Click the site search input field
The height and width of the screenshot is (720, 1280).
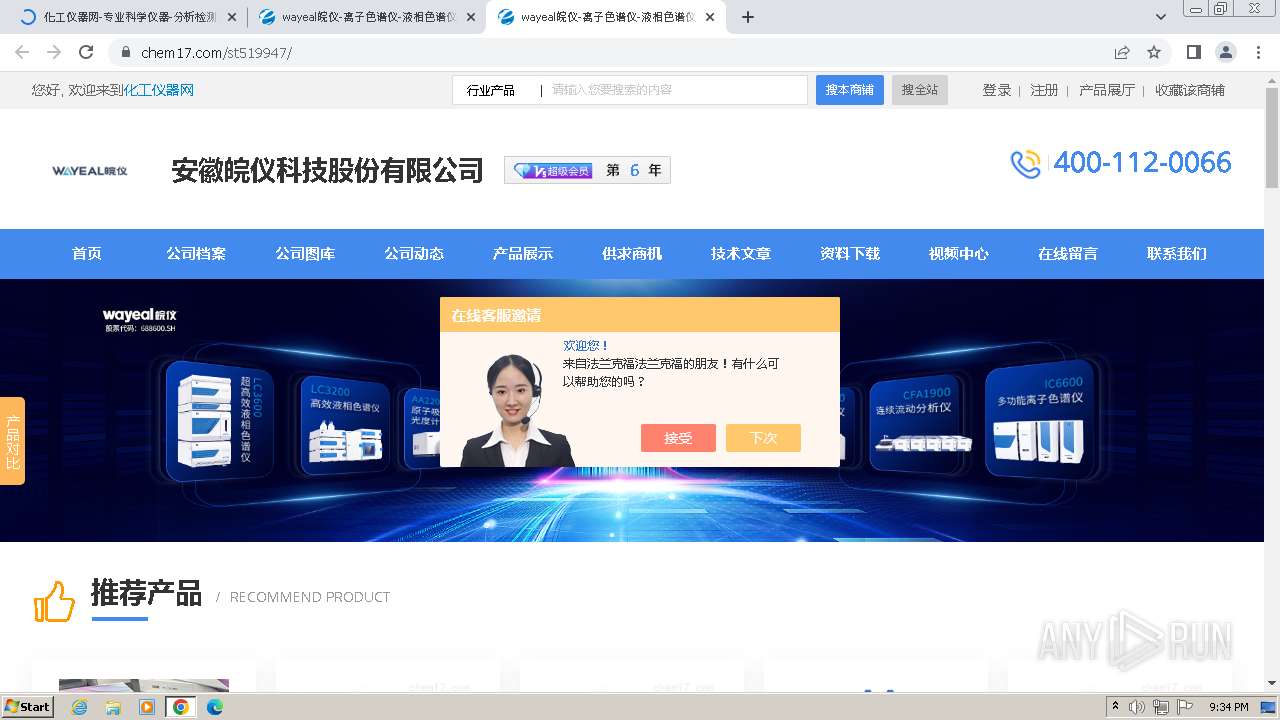click(x=676, y=90)
